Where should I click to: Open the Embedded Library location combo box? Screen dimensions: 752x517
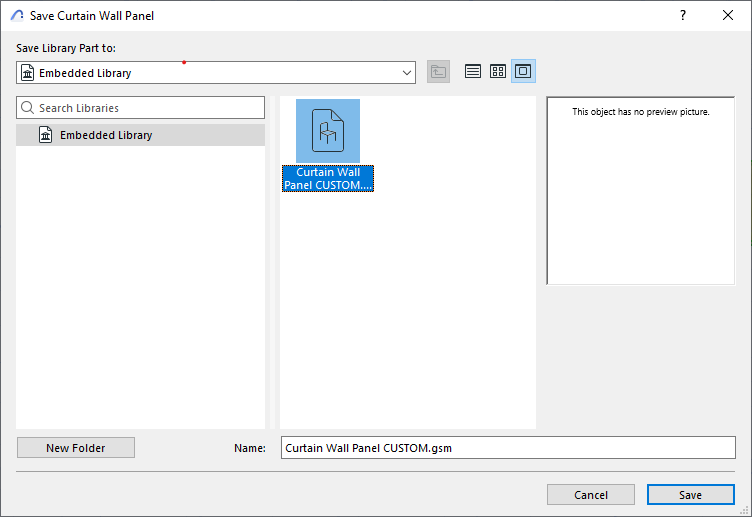tap(215, 73)
